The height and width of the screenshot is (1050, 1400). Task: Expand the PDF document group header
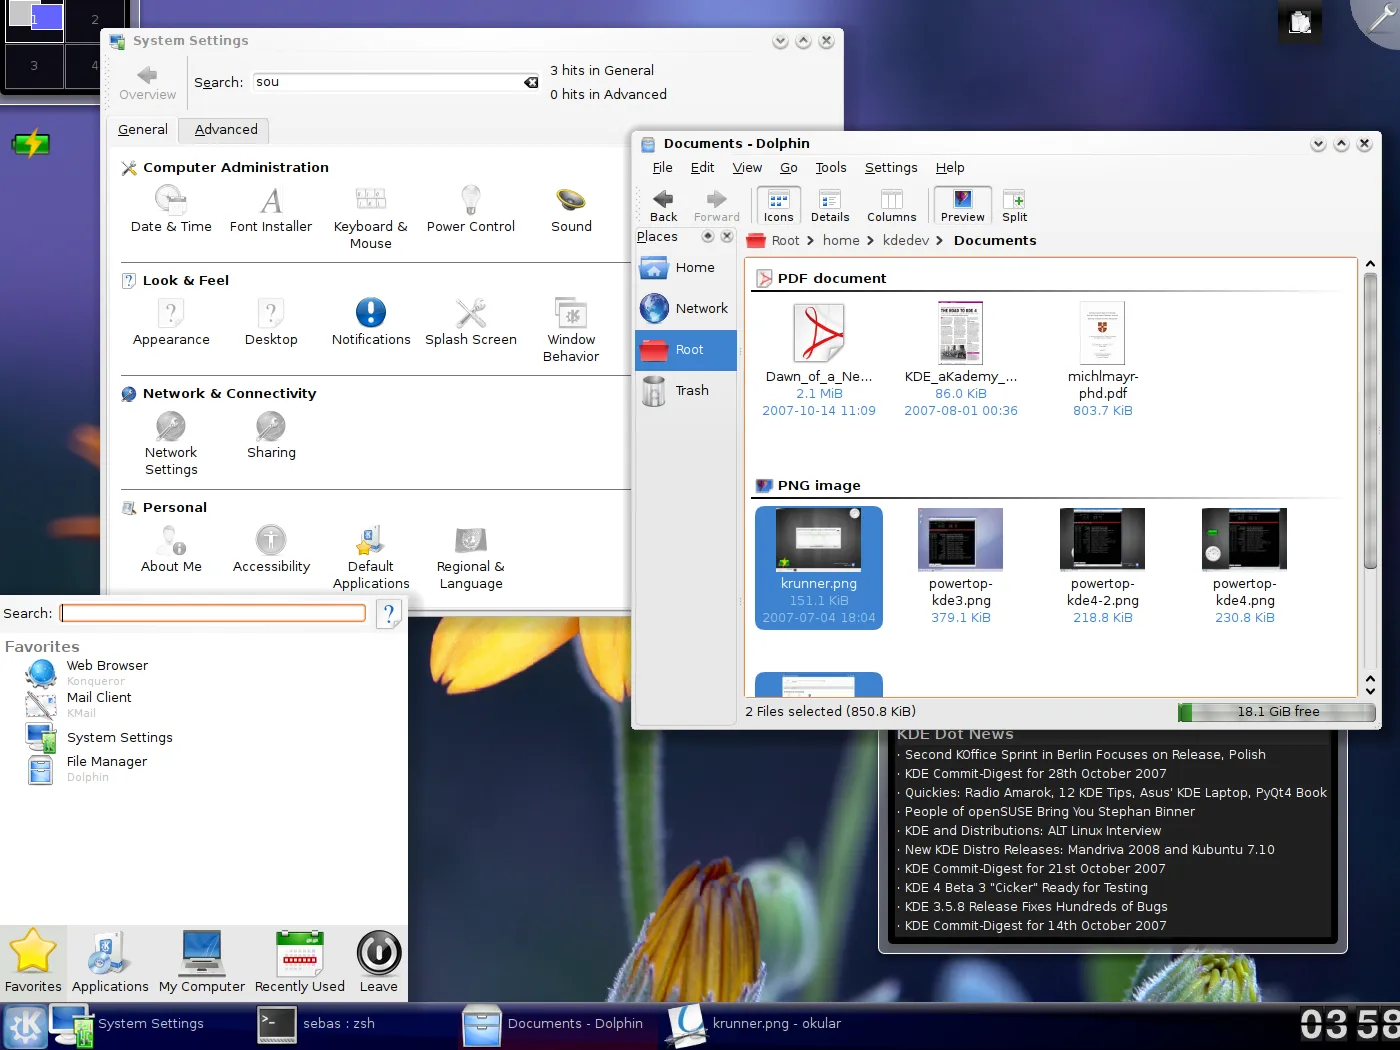point(831,279)
